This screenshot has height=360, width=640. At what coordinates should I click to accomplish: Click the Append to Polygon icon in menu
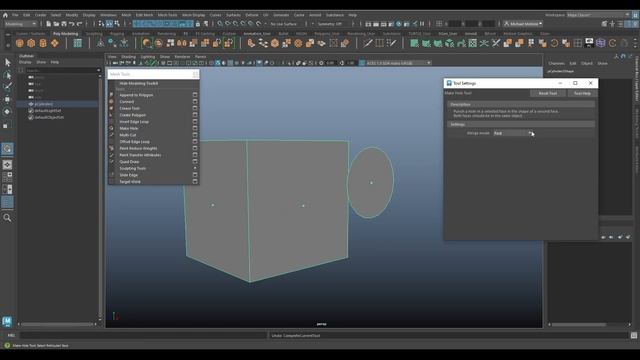(111, 95)
